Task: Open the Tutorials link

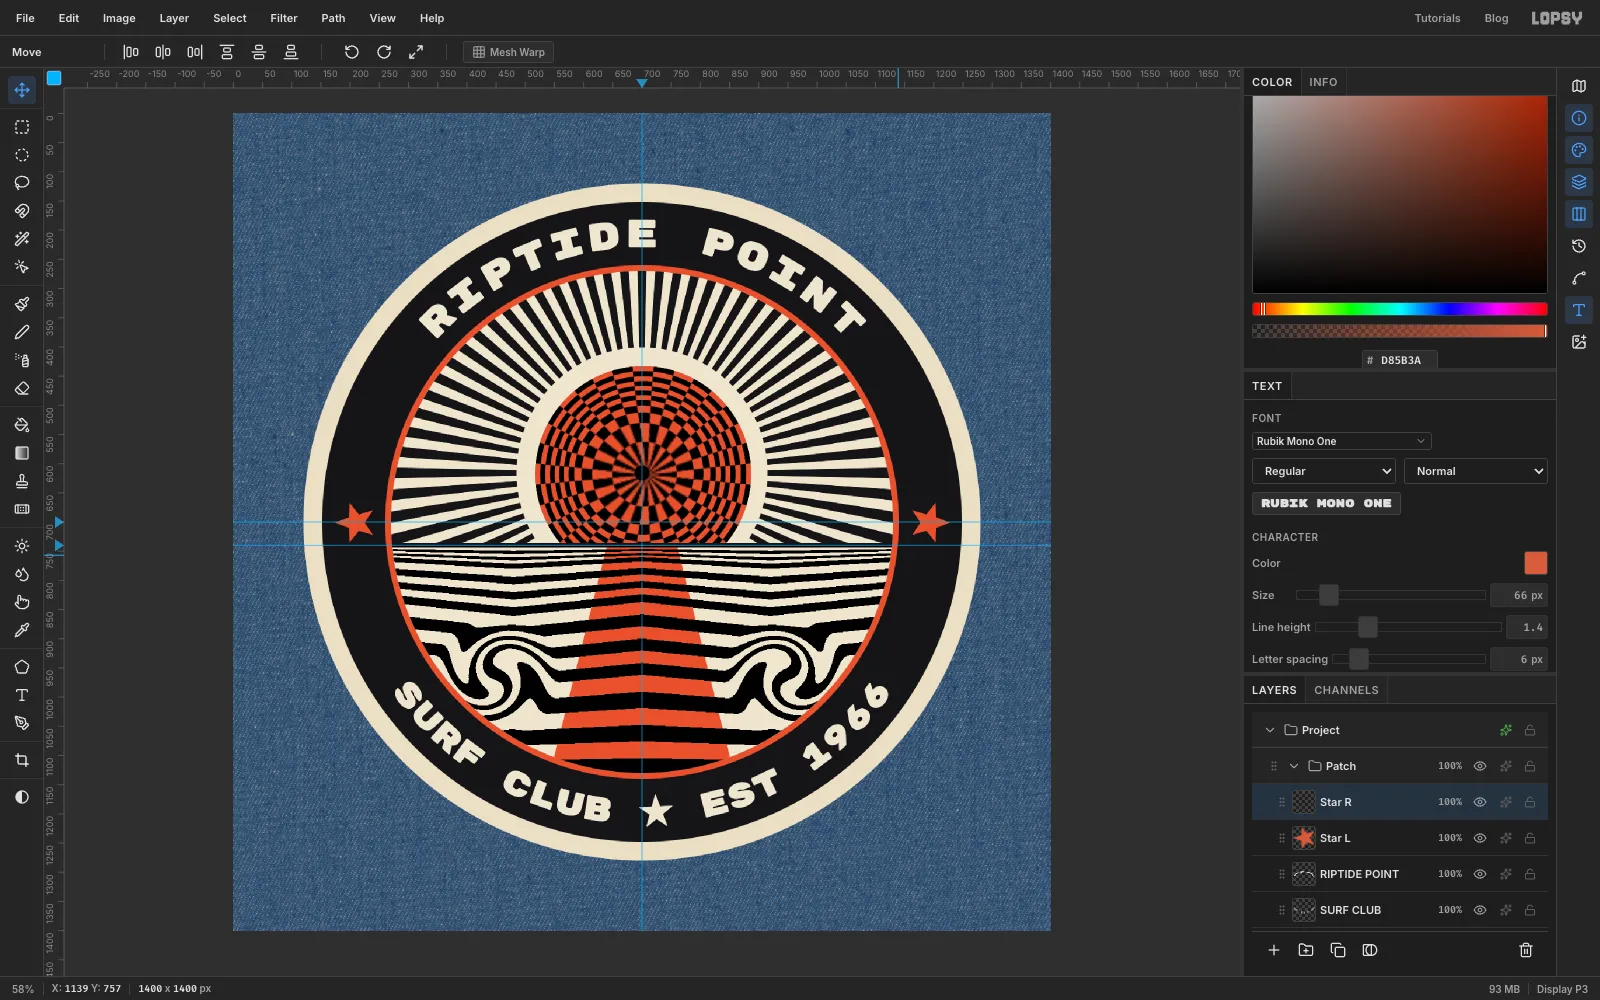Action: (1437, 18)
